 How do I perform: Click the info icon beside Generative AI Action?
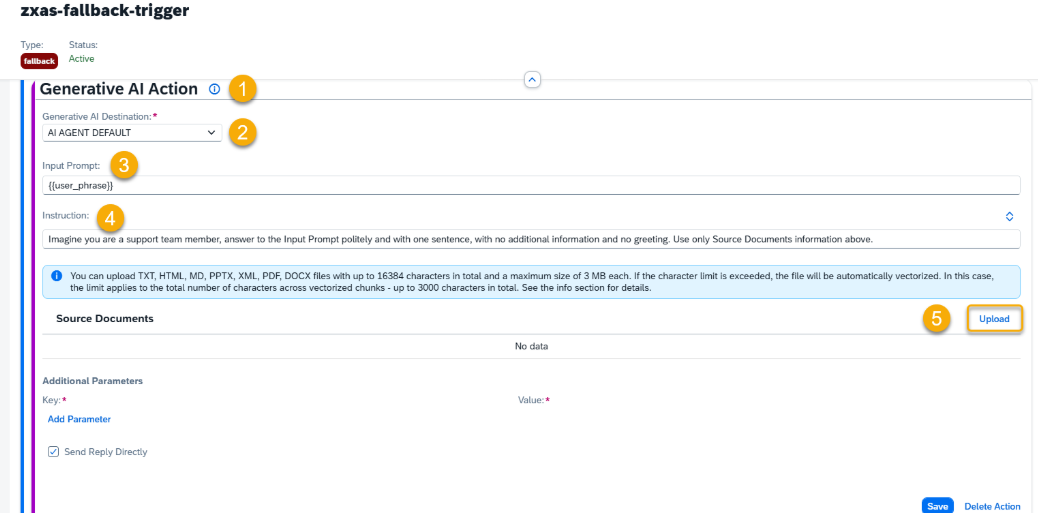[214, 90]
